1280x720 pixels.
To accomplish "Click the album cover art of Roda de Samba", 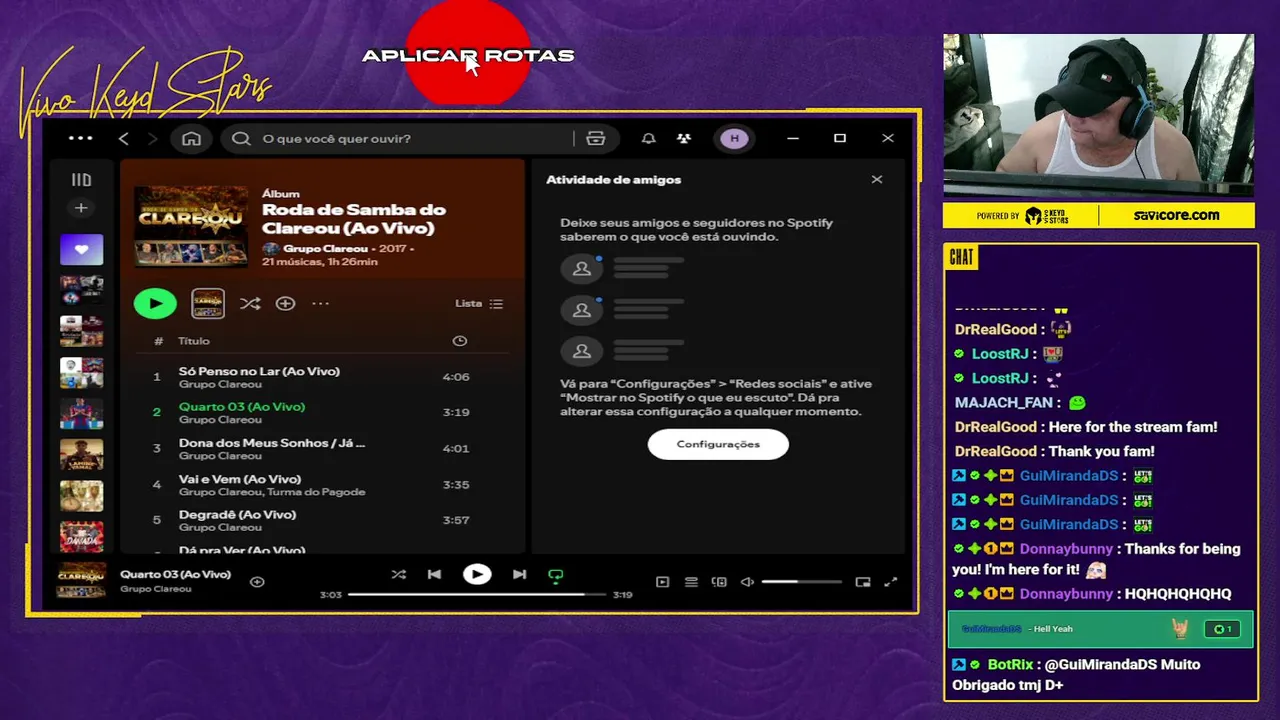I will click(x=191, y=226).
